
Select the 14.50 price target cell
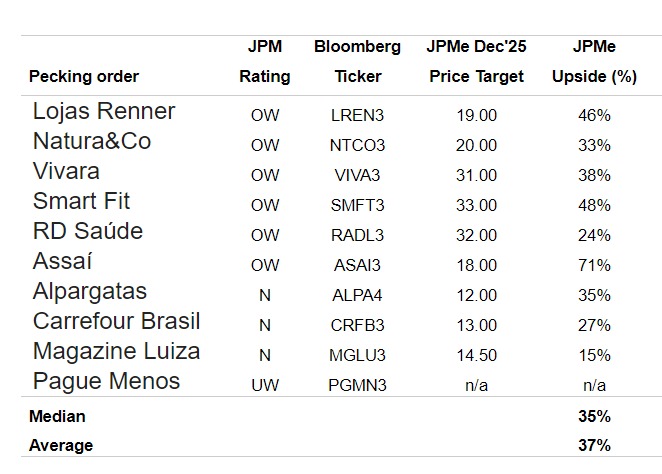(x=476, y=355)
